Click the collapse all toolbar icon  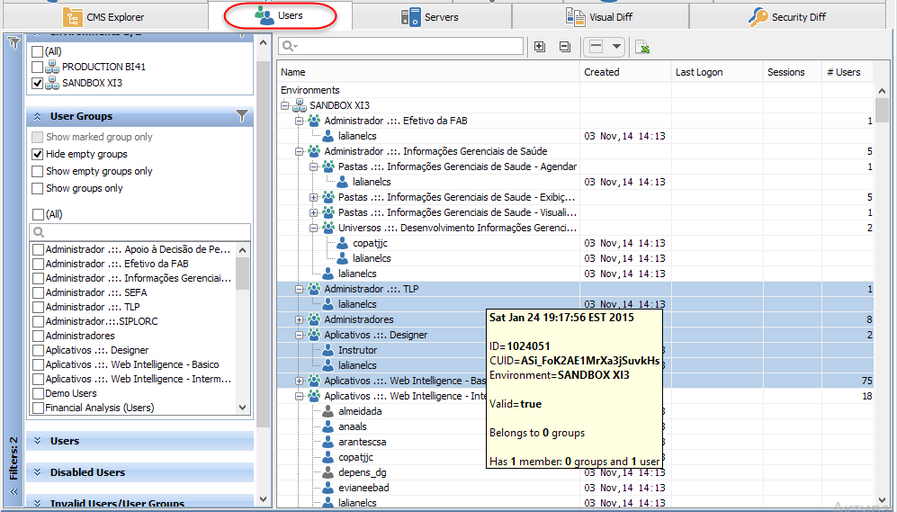click(565, 47)
